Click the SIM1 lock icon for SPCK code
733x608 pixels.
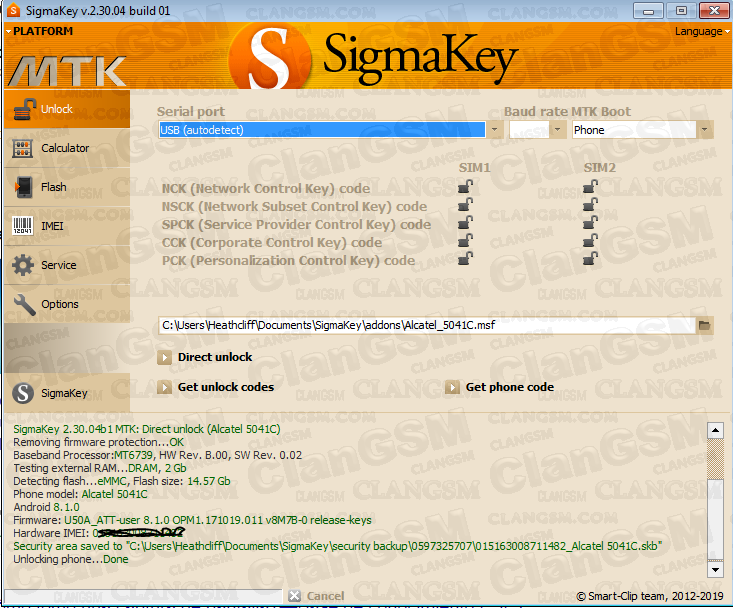click(x=465, y=223)
